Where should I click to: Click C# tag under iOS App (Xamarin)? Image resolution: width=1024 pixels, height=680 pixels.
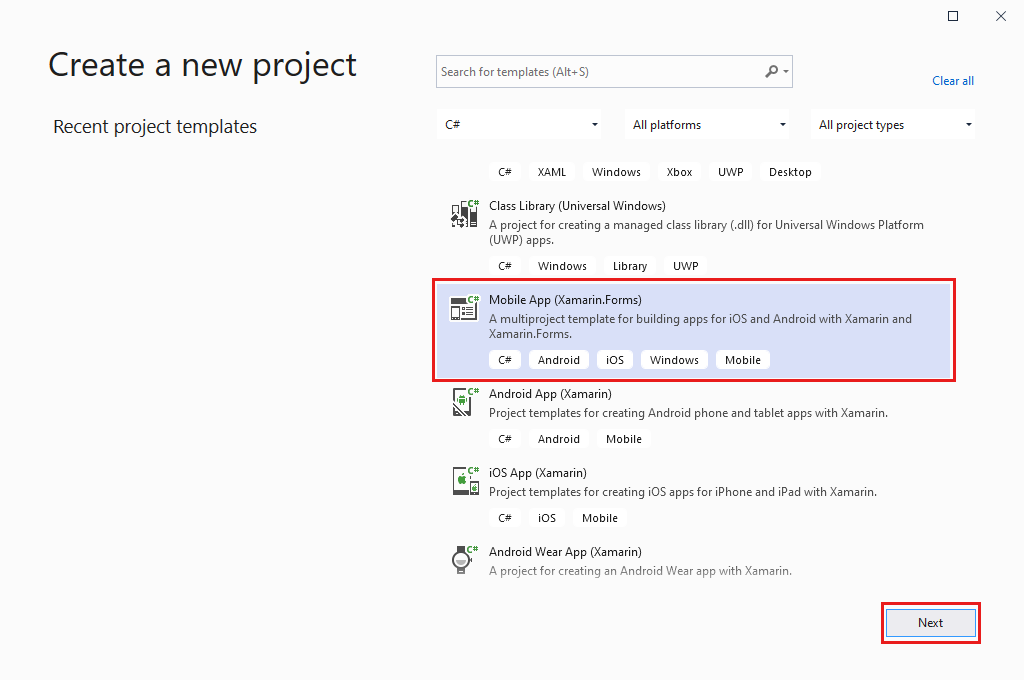tap(505, 518)
